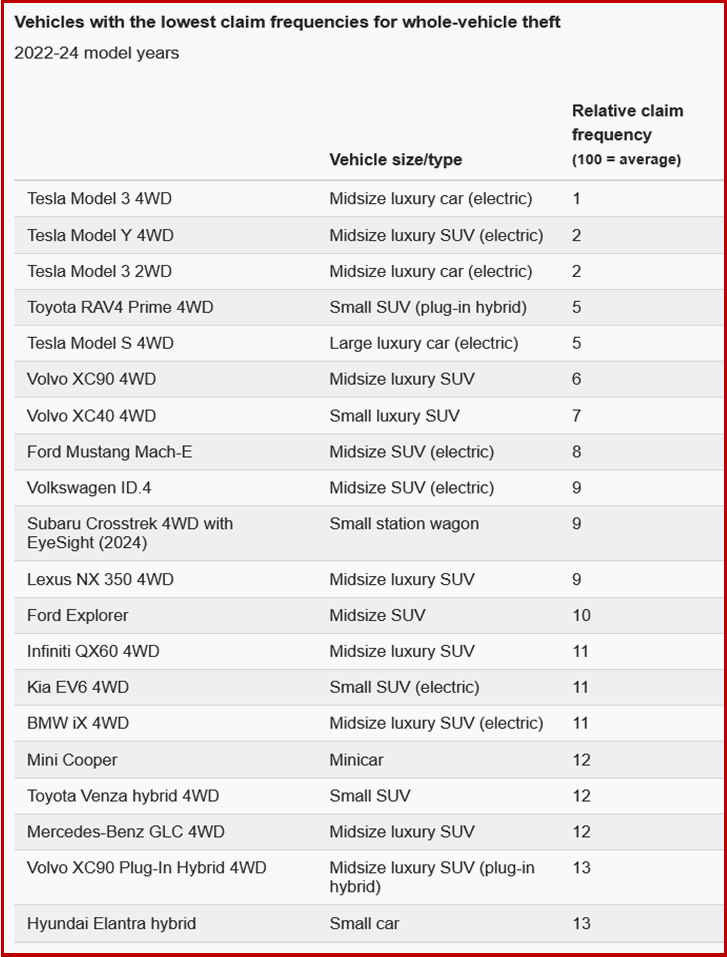
Task: Click Toyota RAV4 Prime 4WD vehicle name
Action: pyautogui.click(x=120, y=307)
